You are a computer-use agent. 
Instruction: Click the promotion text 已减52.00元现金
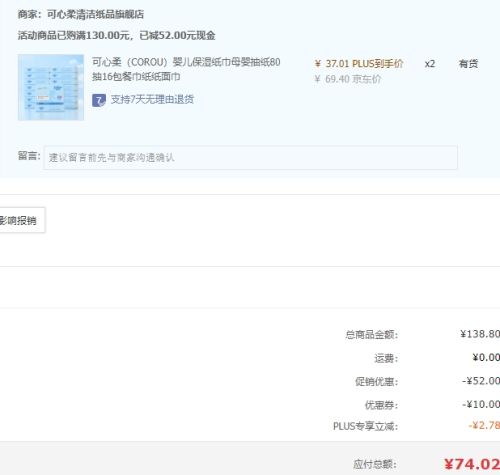177,35
